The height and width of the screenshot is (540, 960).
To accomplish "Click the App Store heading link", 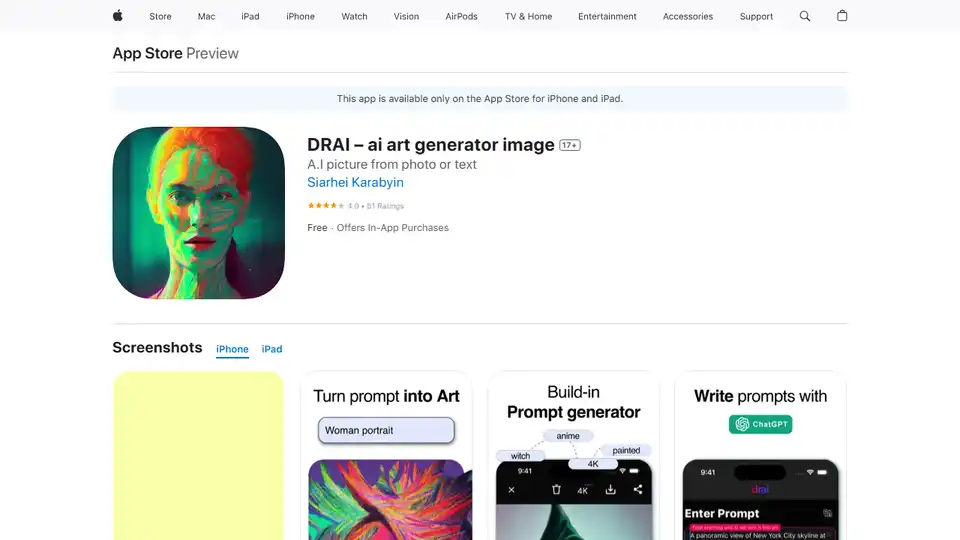I will (x=148, y=53).
